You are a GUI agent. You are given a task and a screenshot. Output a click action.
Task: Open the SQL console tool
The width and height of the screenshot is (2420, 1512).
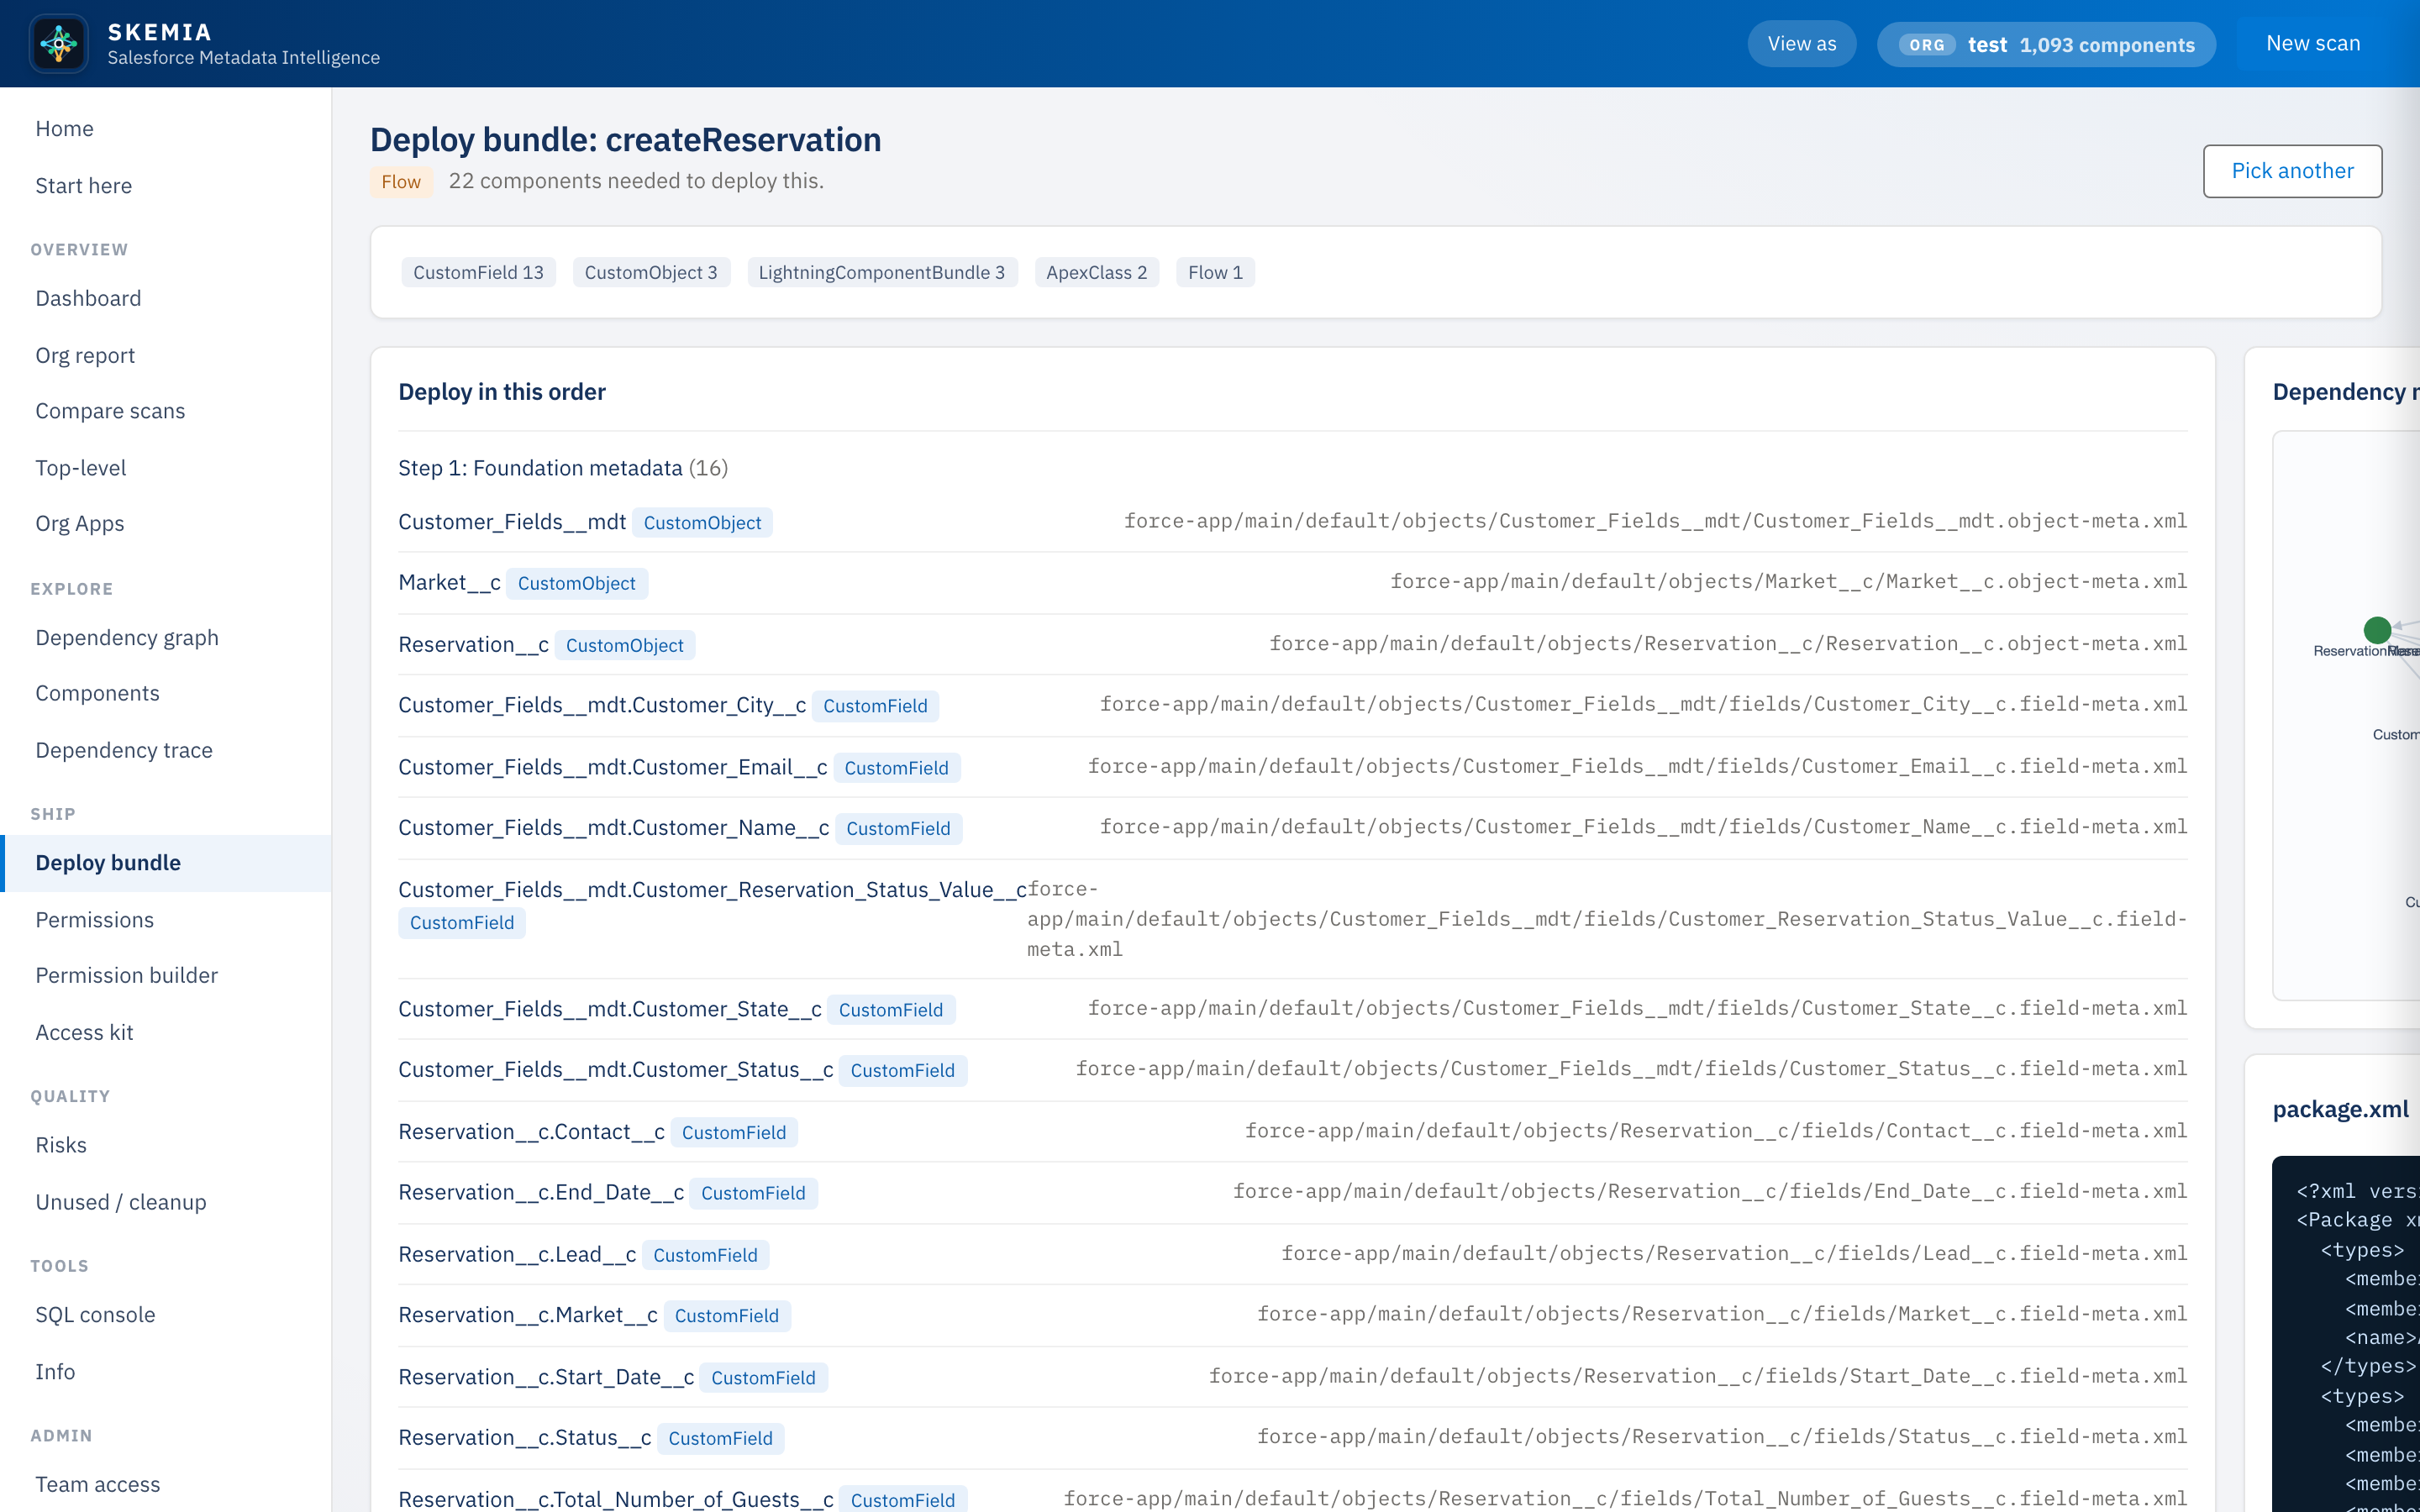tap(166, 1314)
